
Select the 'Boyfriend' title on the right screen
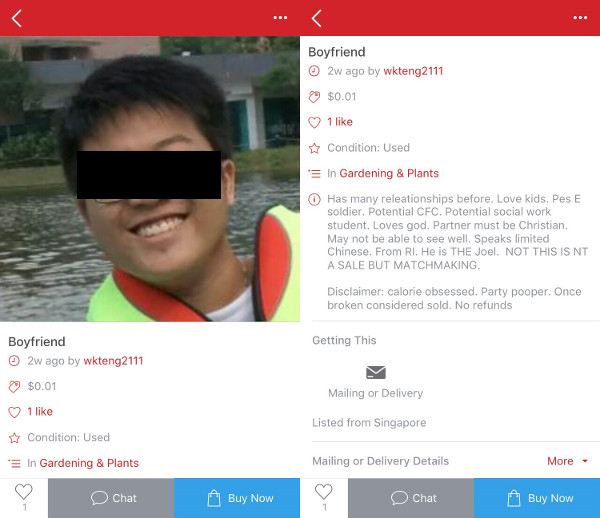point(337,52)
